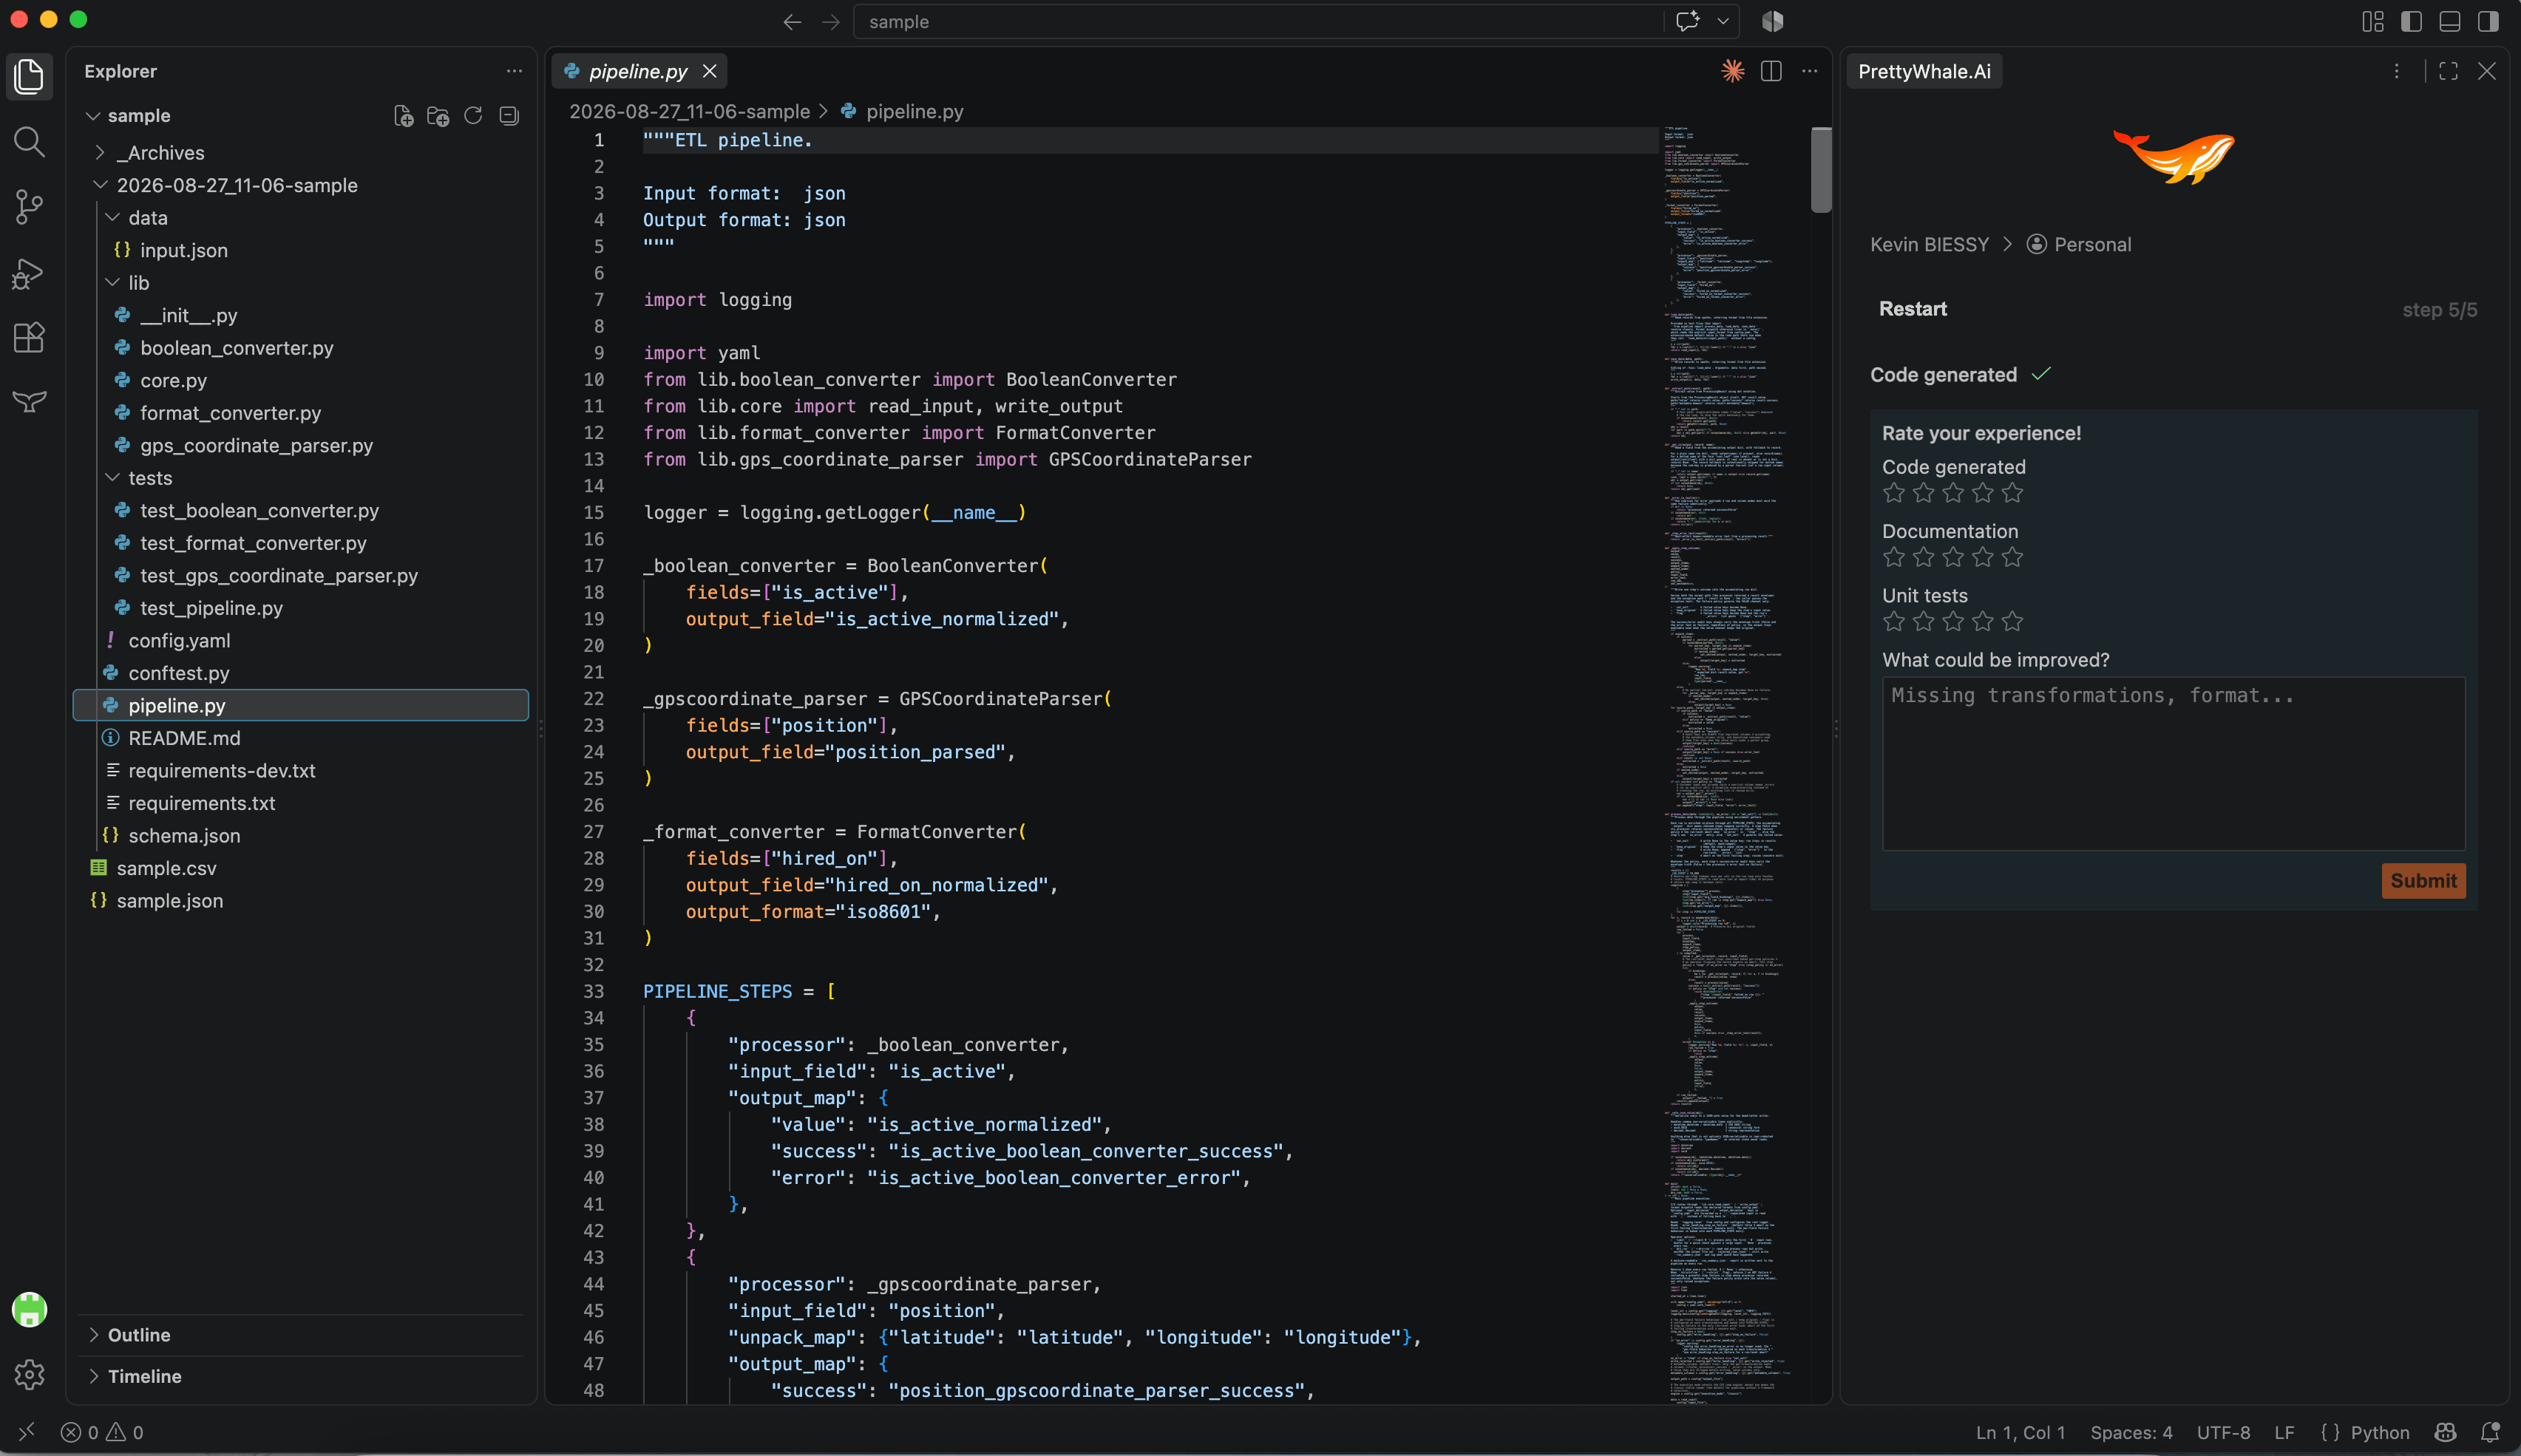Open Manage settings gear
Image resolution: width=2521 pixels, height=1456 pixels.
pyautogui.click(x=29, y=1375)
